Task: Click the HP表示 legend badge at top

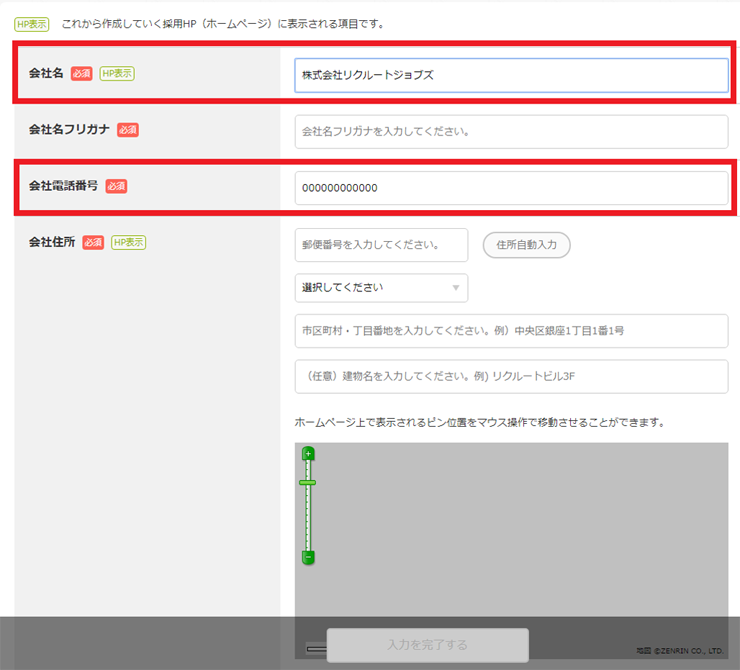Action: (x=31, y=23)
